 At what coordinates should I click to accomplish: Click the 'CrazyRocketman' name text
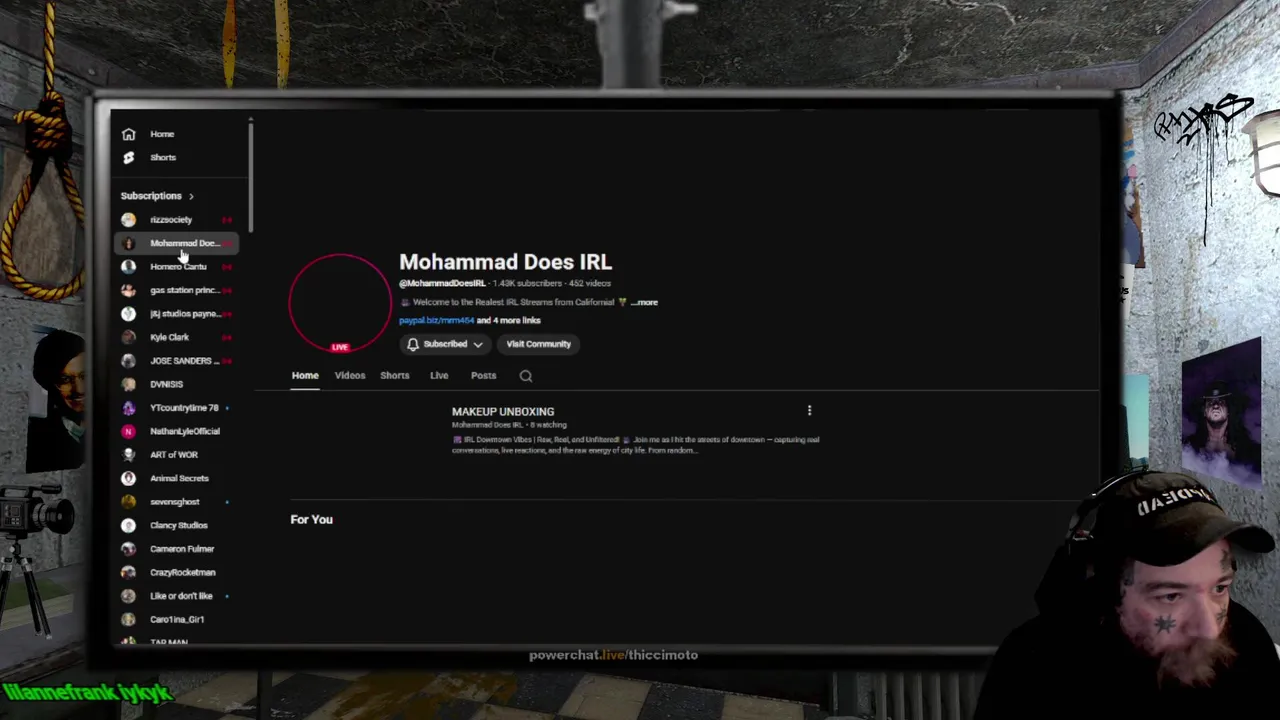pos(183,572)
